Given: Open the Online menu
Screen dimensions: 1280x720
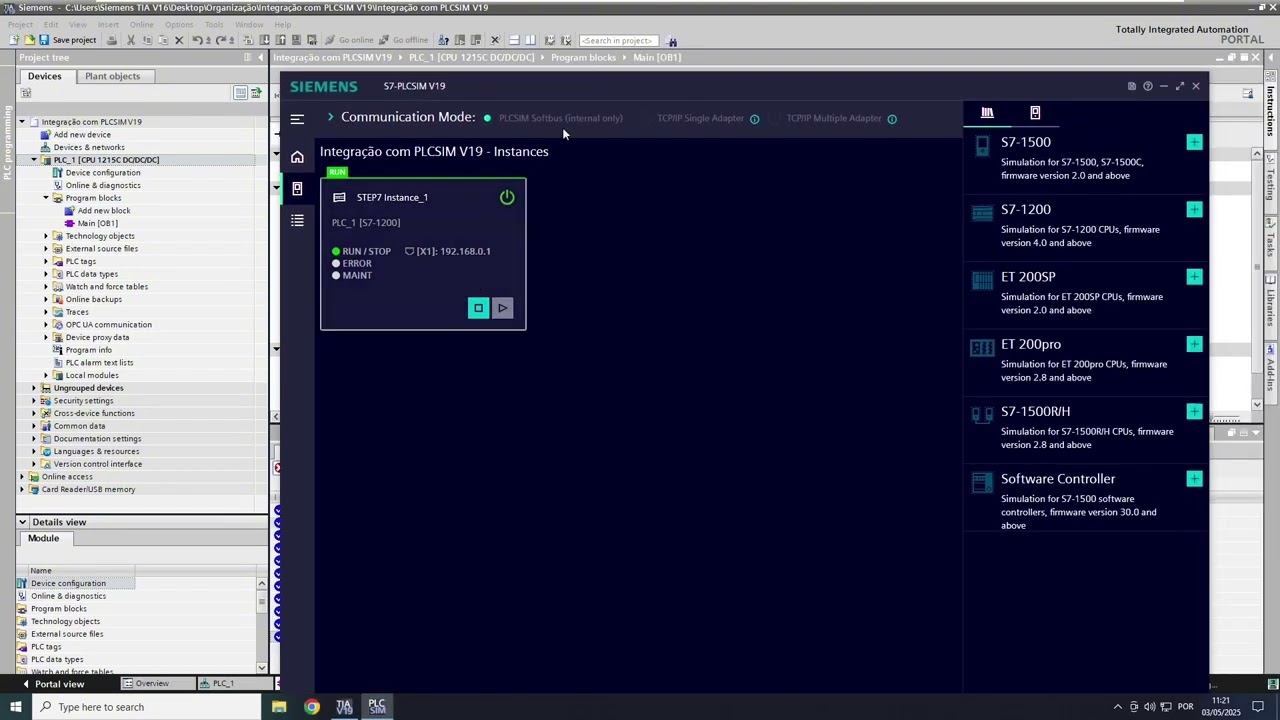Looking at the screenshot, I should pos(141,24).
